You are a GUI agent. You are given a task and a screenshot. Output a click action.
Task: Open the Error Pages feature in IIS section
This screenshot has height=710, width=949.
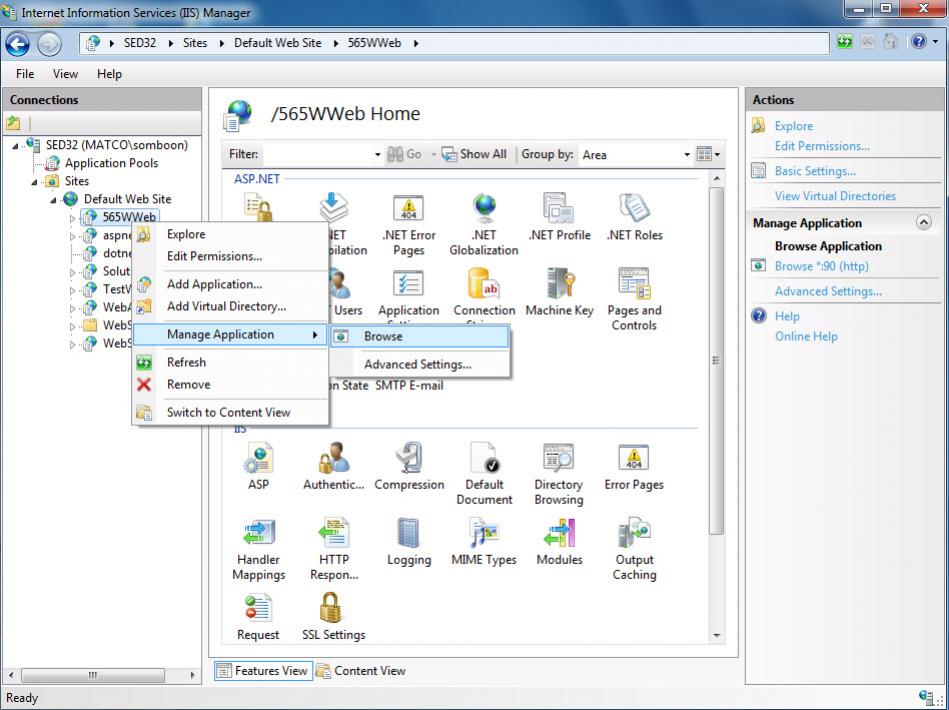point(634,467)
